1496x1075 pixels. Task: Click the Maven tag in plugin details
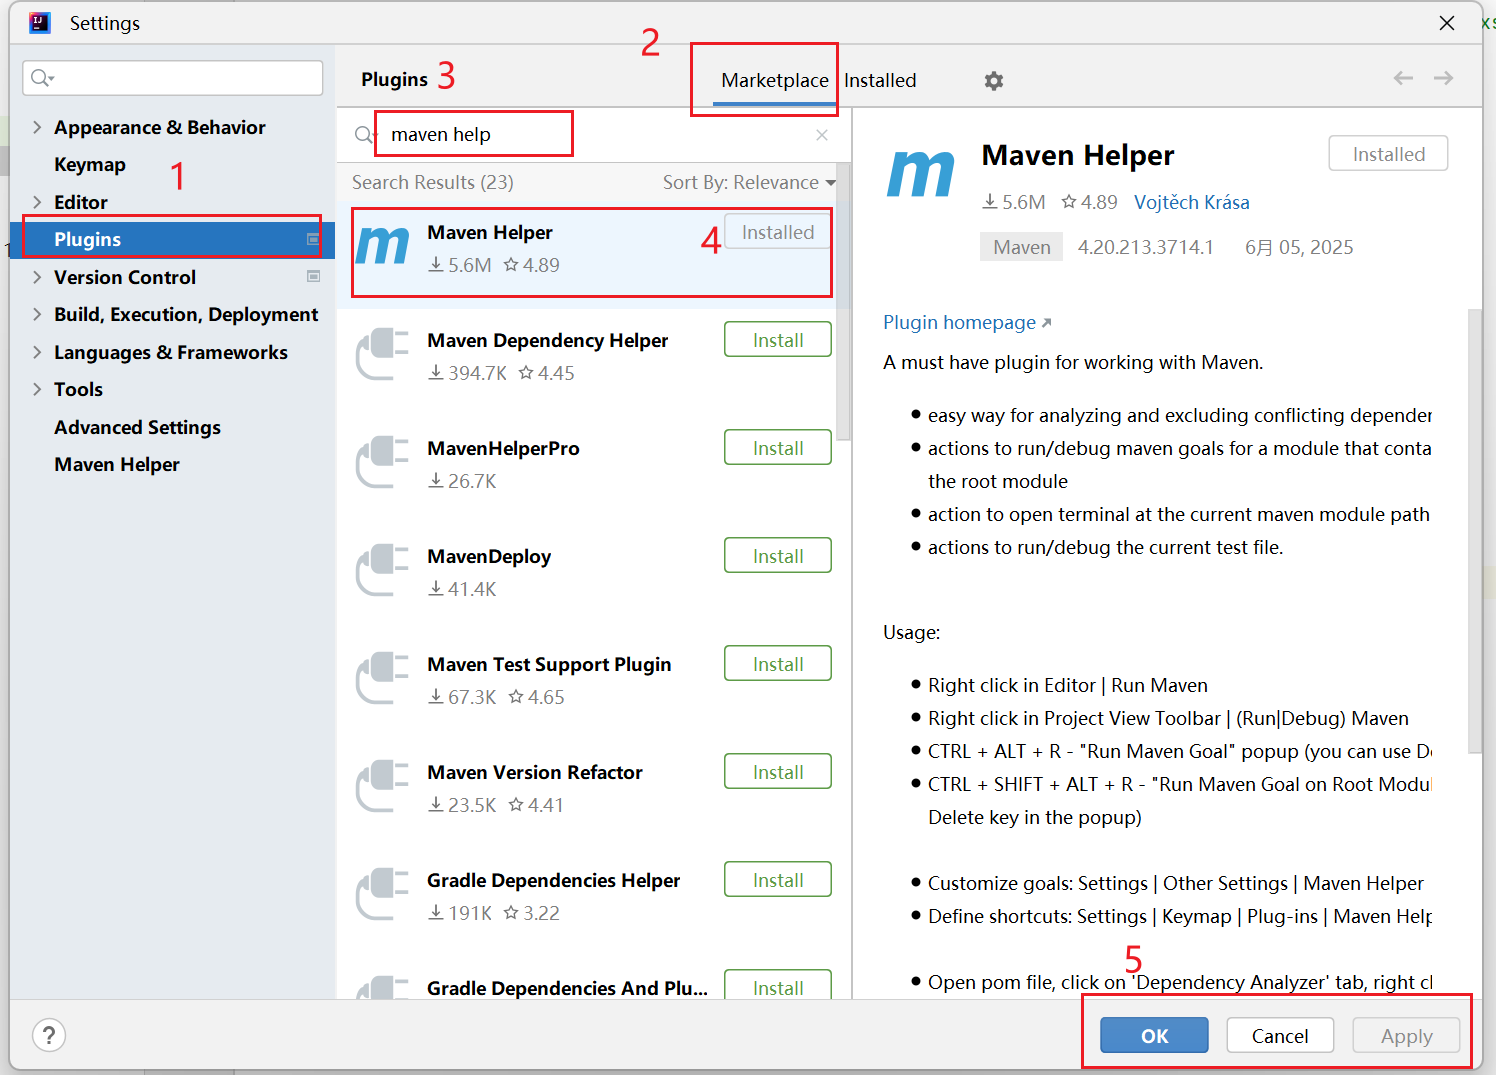point(1021,247)
